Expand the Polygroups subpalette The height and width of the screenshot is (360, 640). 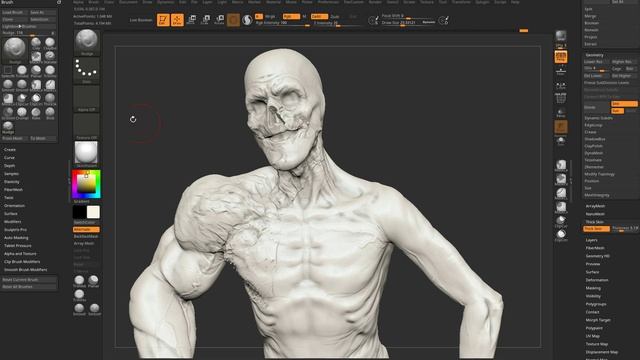(596, 304)
